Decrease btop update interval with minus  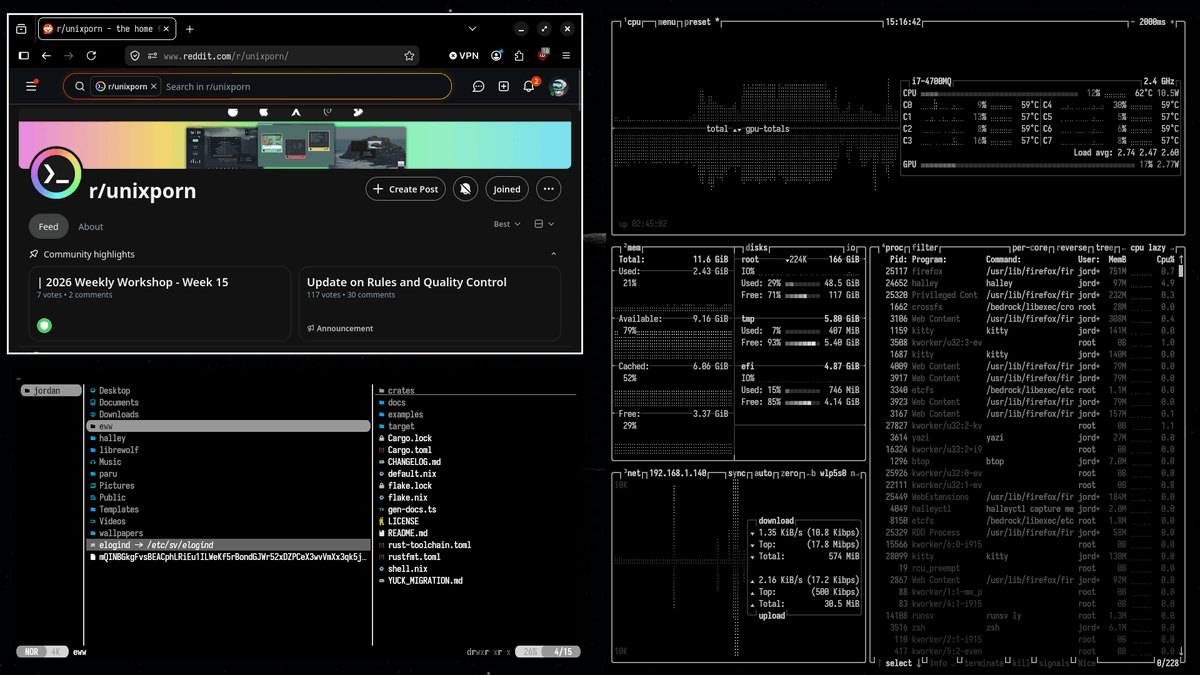point(1132,21)
